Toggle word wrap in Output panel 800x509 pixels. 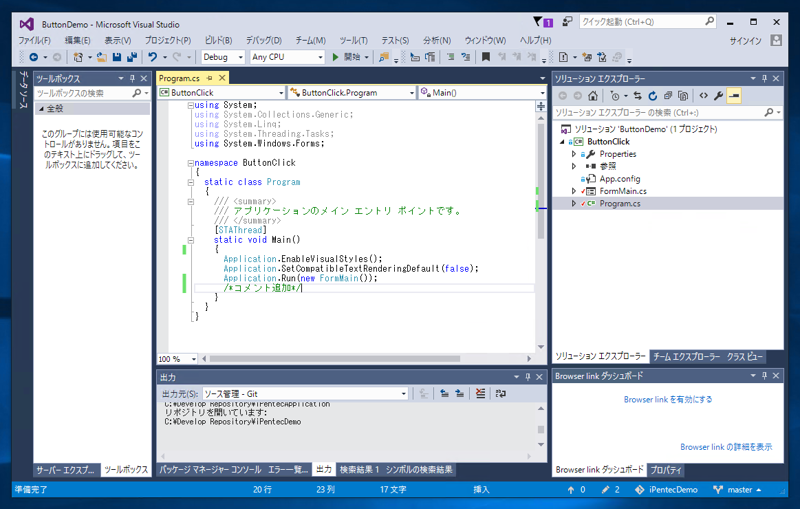pyautogui.click(x=501, y=393)
